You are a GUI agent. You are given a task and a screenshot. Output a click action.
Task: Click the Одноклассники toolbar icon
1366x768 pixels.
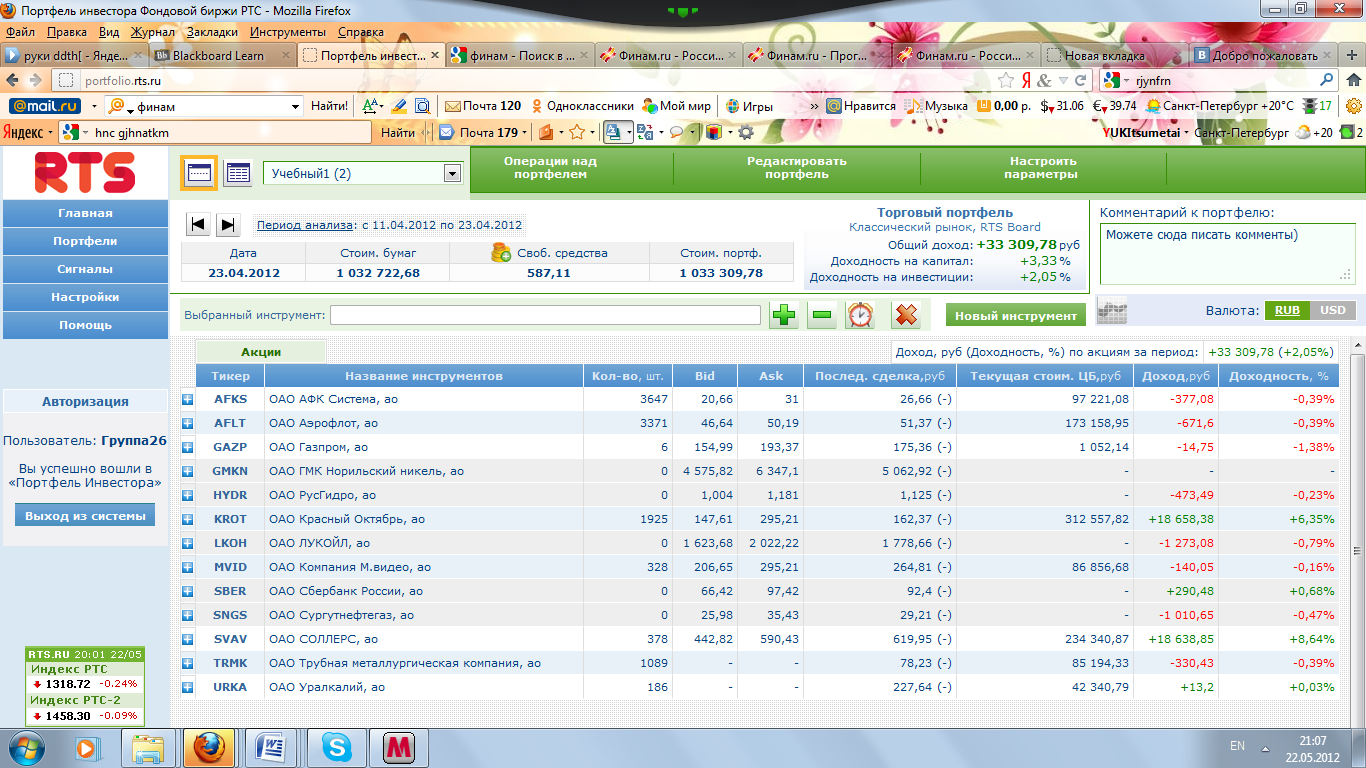tap(537, 106)
